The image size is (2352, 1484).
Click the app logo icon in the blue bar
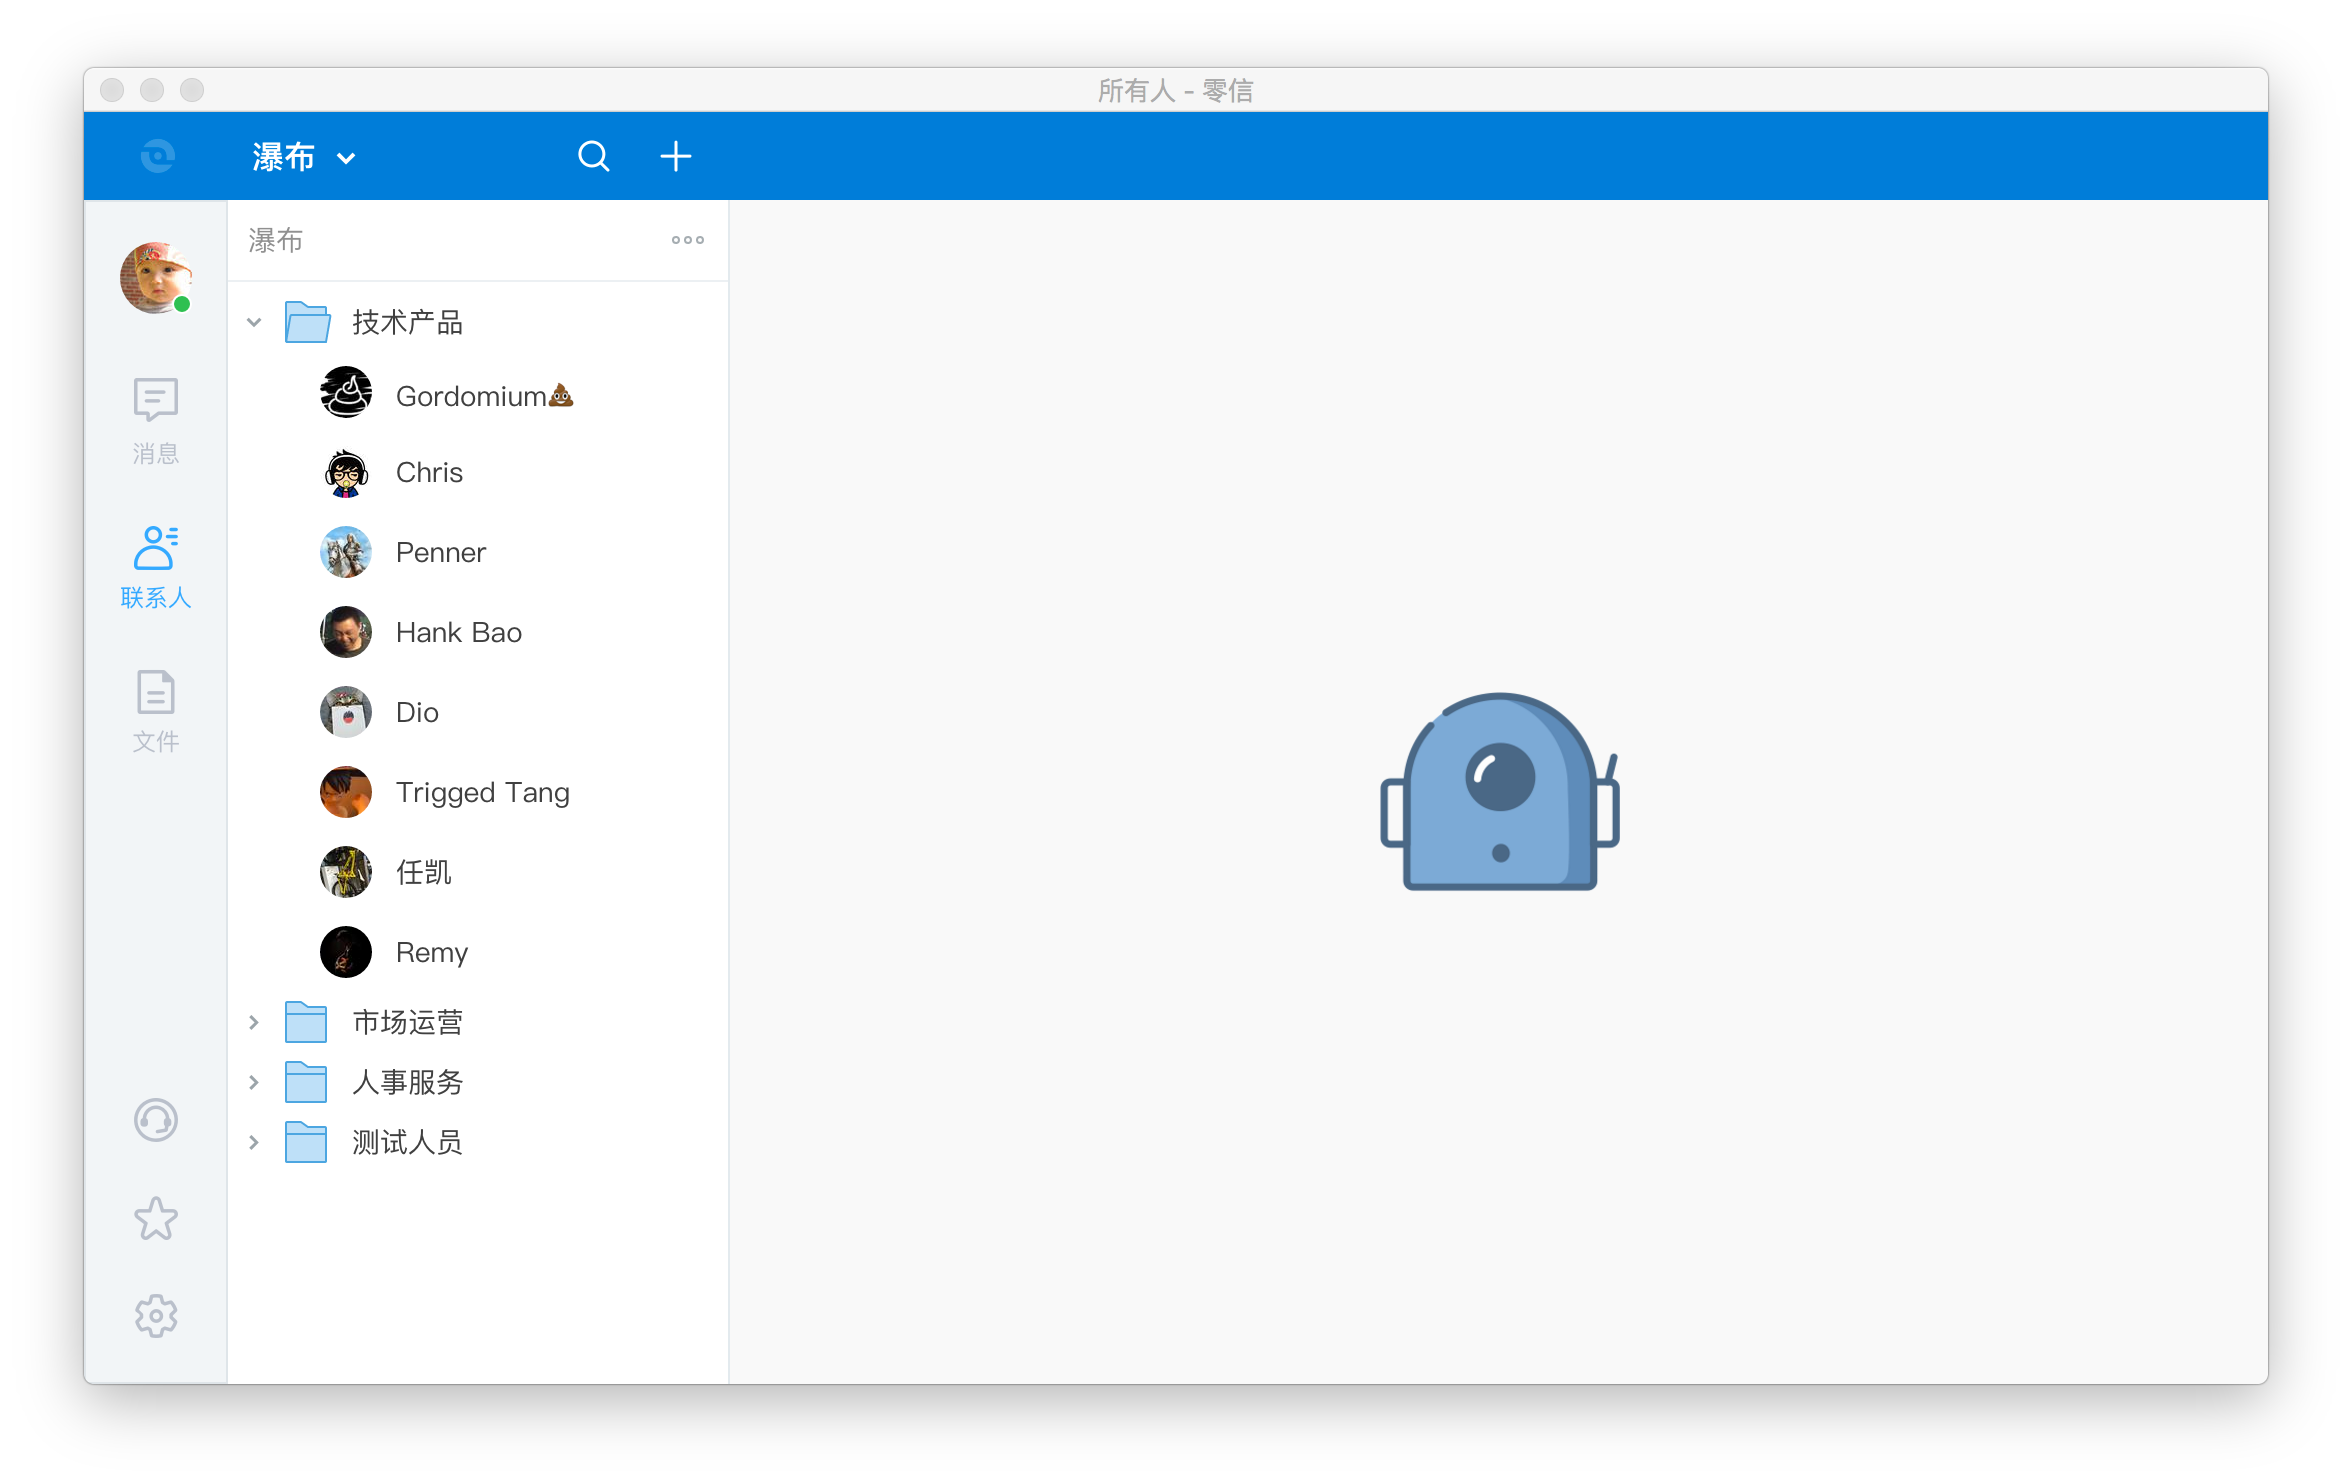point(158,156)
